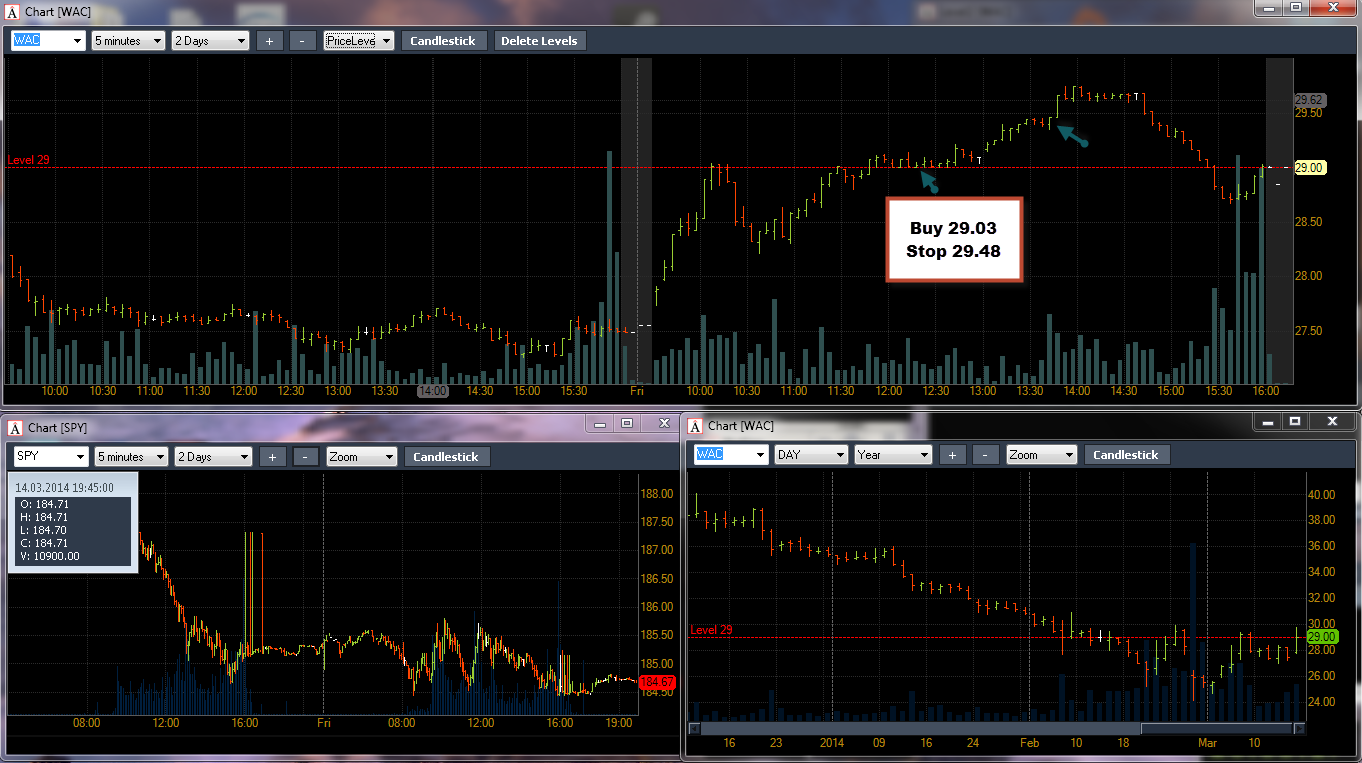Click the app icon in WAC daily chart title bar

pyautogui.click(x=695, y=426)
